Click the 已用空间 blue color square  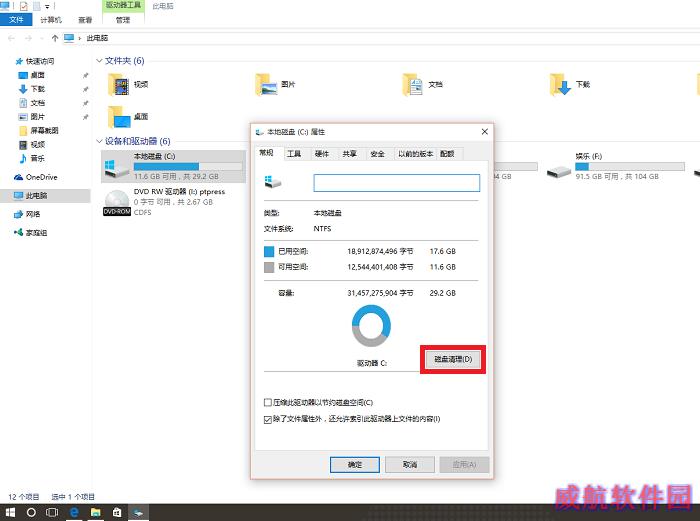pyautogui.click(x=269, y=252)
